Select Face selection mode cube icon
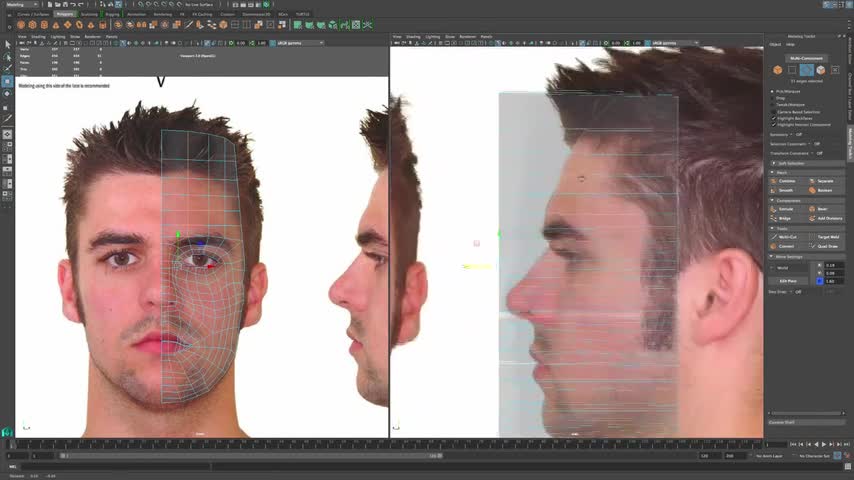 tap(821, 70)
